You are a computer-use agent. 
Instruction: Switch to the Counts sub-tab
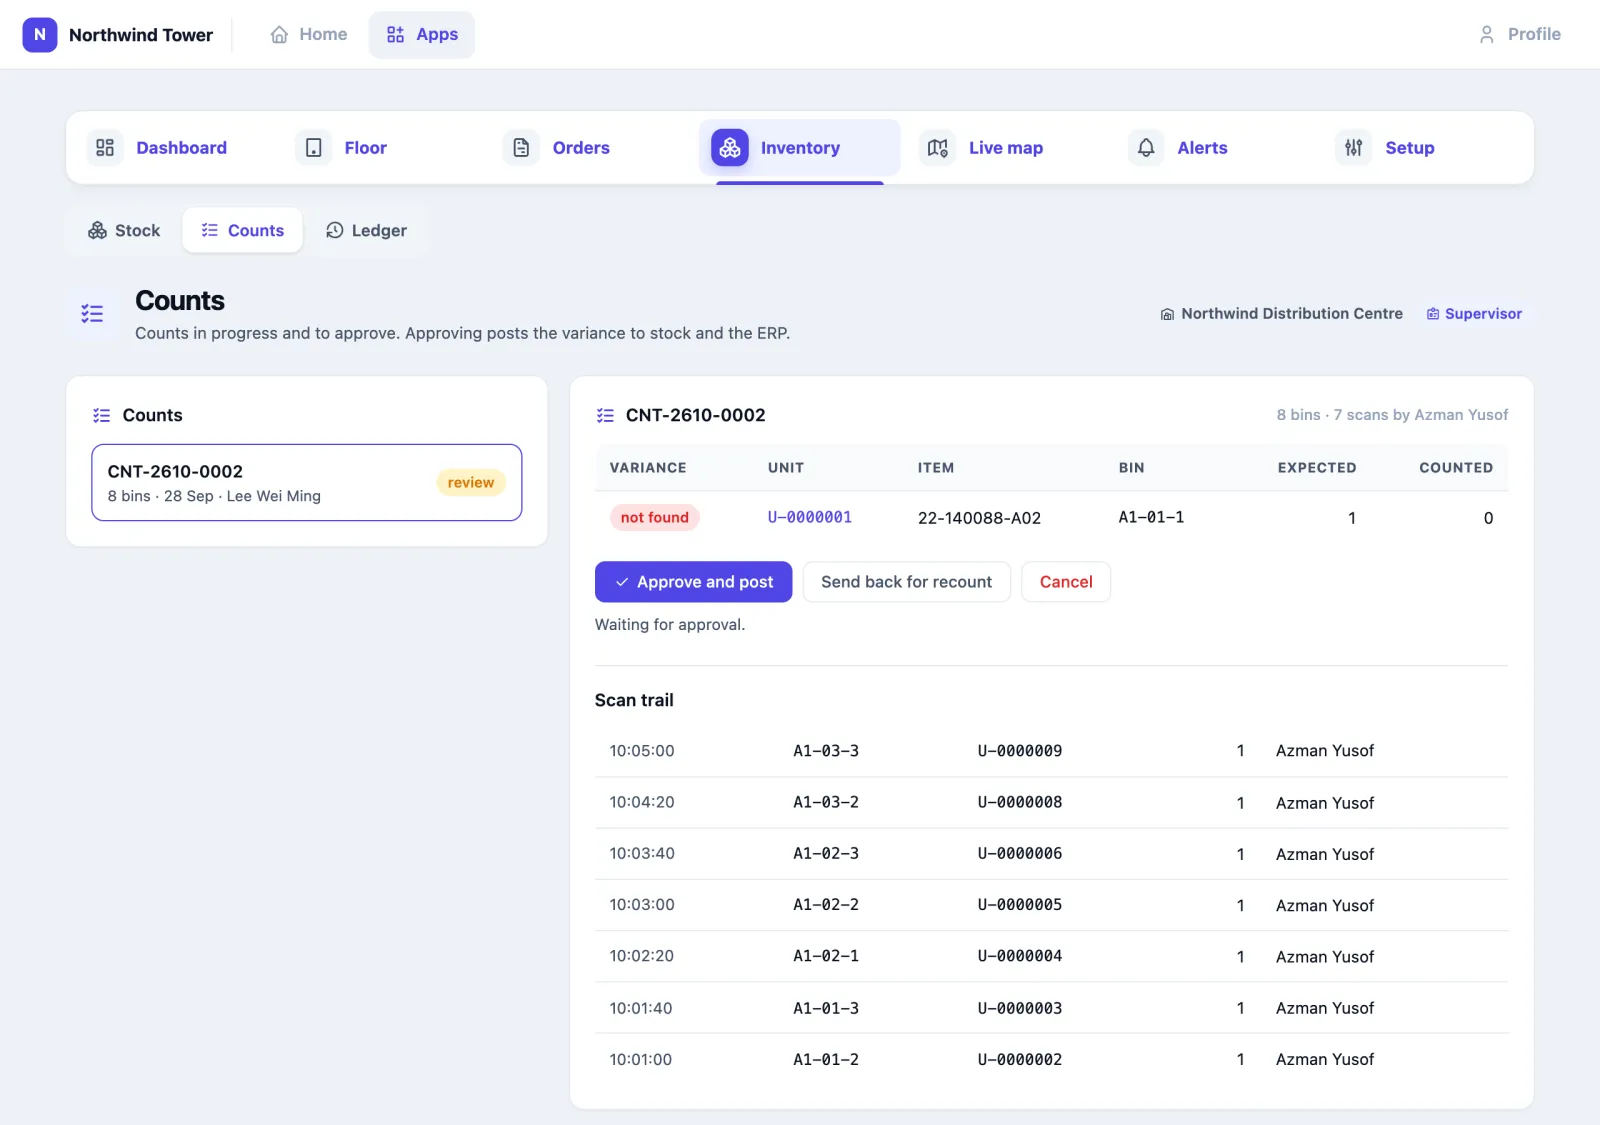242,231
